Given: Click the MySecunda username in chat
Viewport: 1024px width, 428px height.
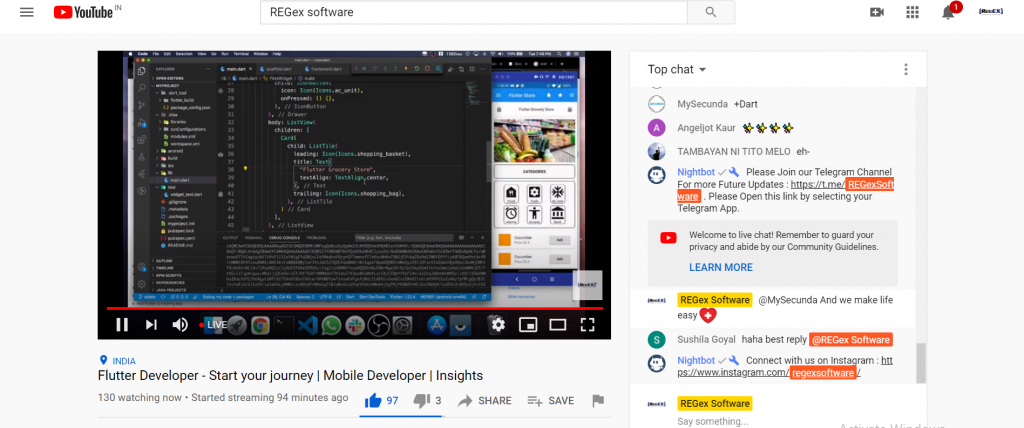Looking at the screenshot, I should 701,104.
